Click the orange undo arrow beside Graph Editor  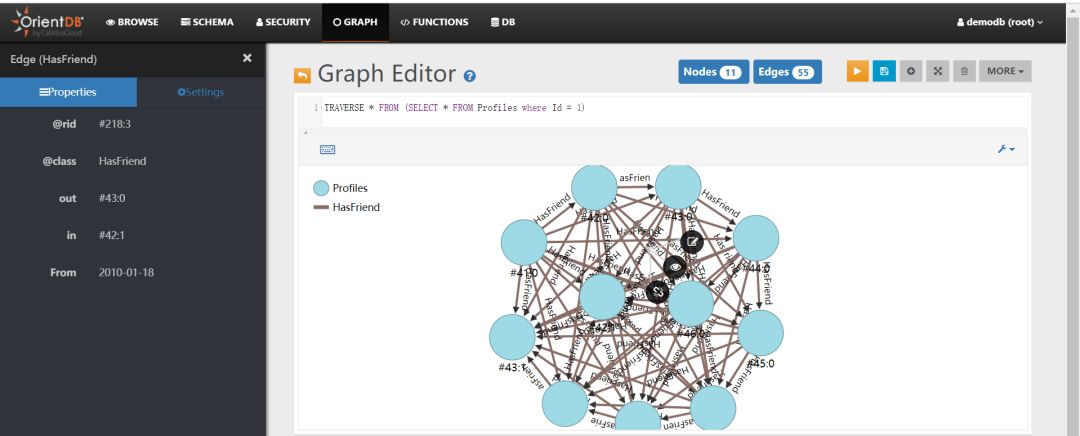[x=301, y=76]
